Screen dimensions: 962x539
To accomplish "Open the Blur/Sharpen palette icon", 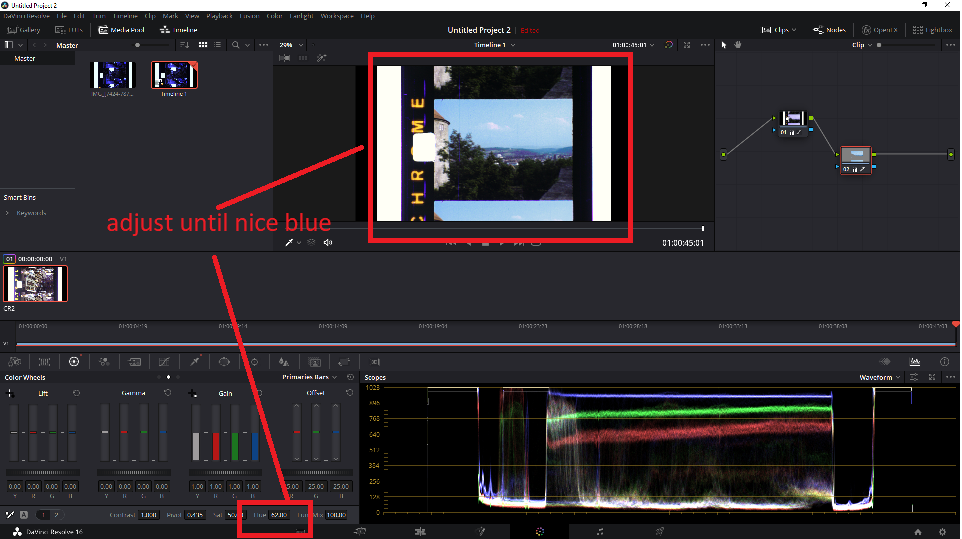I will (283, 362).
